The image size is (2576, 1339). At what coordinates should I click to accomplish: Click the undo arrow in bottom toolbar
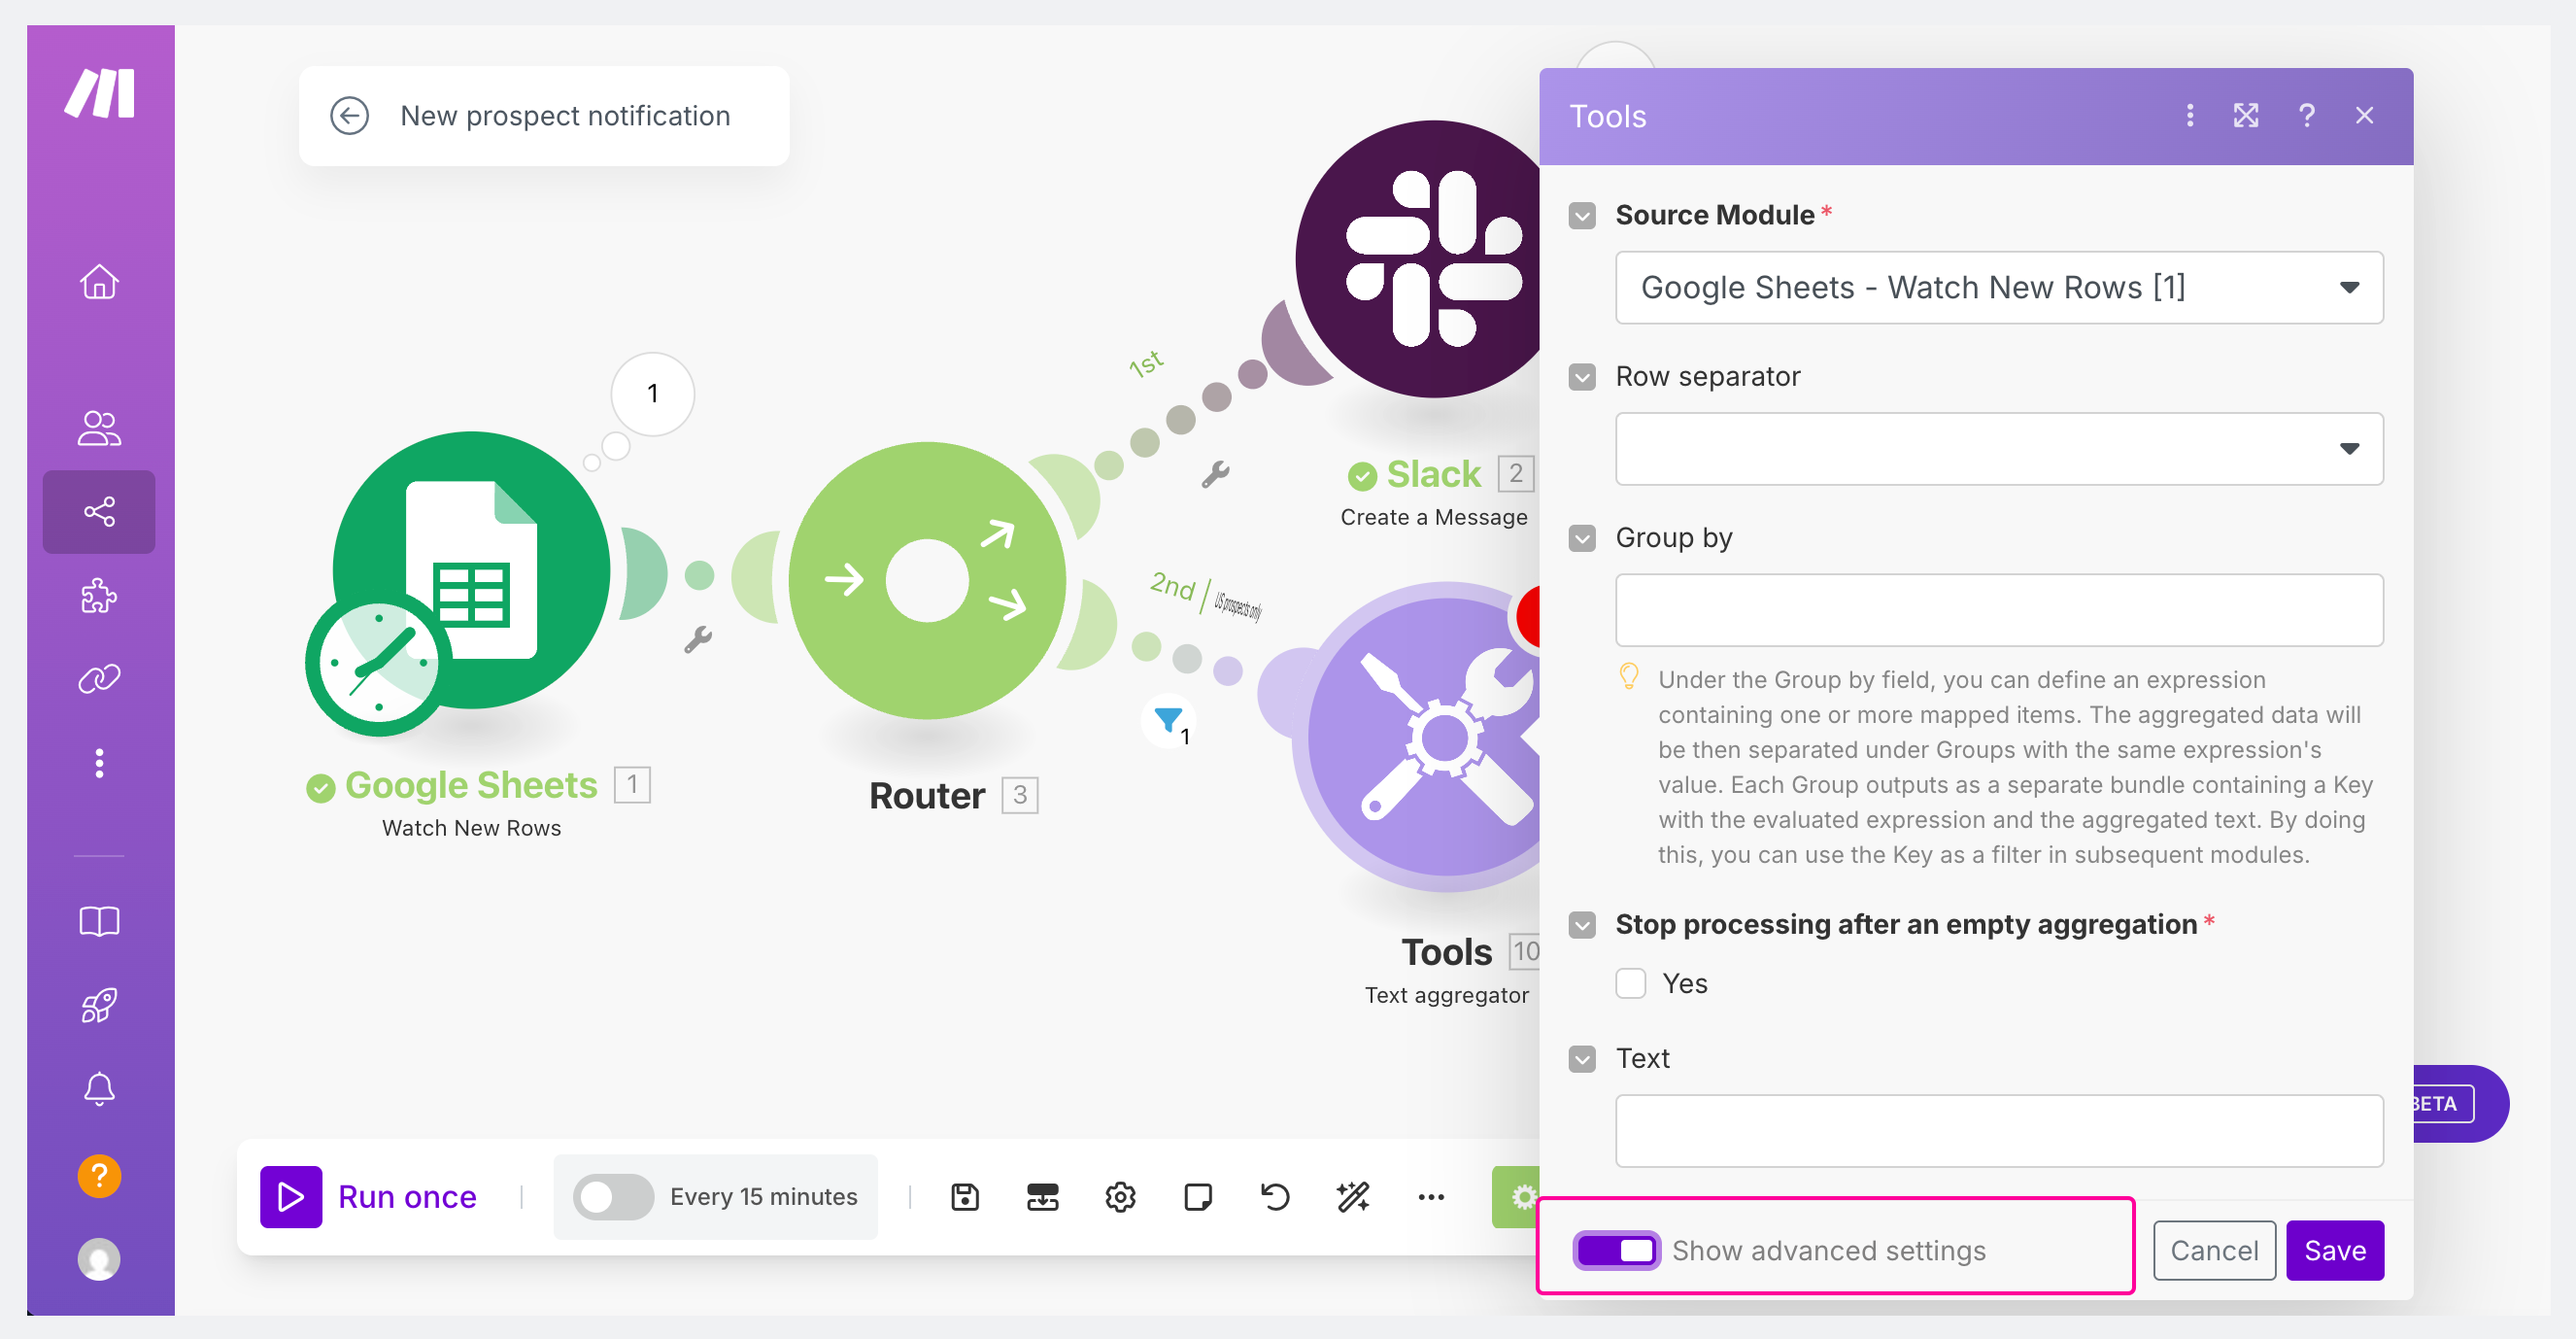coord(1275,1197)
